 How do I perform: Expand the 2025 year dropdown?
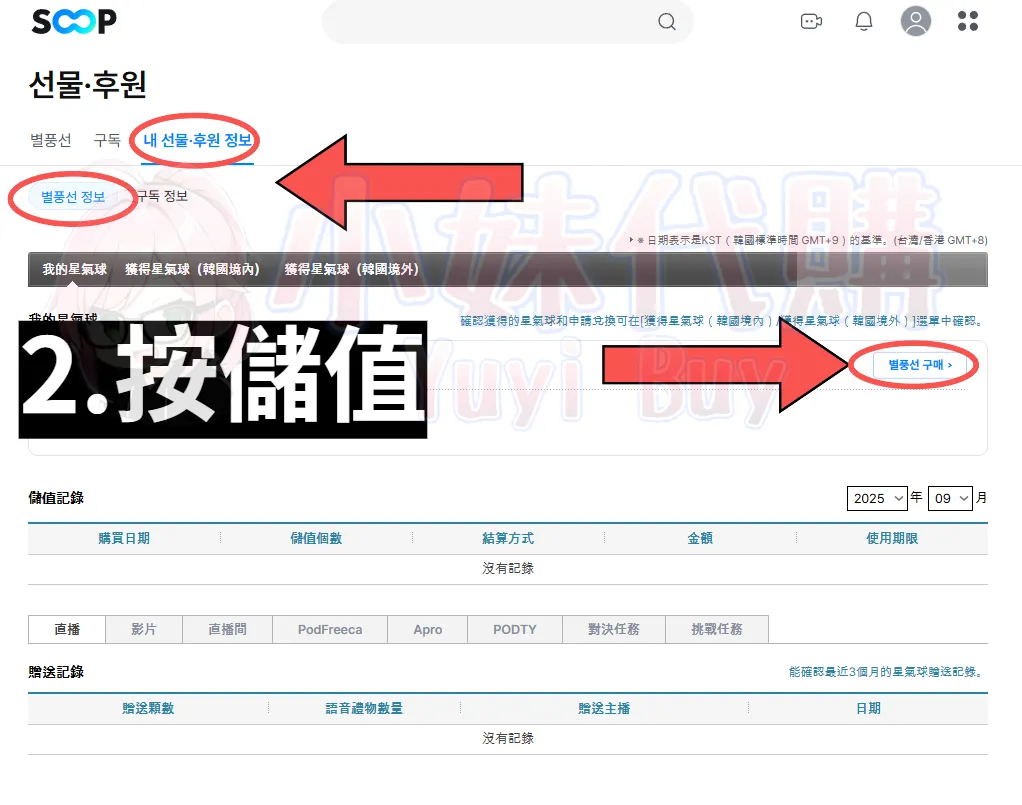877,498
